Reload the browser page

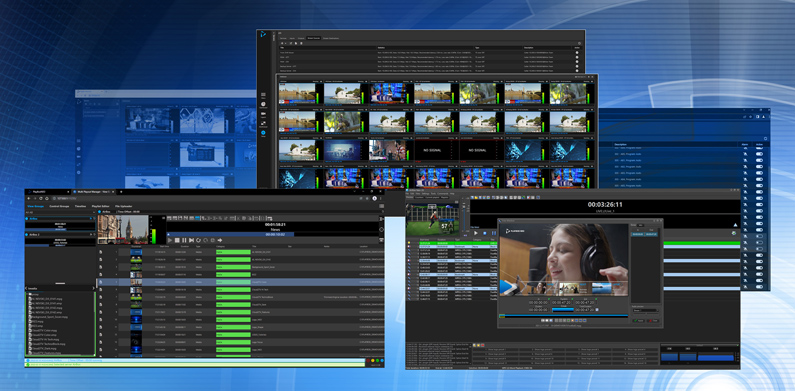[41, 198]
